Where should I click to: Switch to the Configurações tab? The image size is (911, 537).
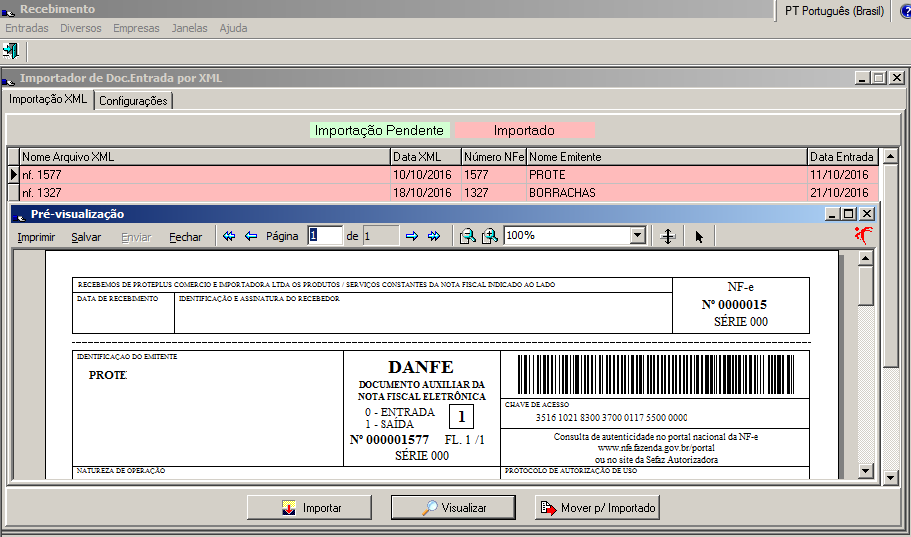coord(133,101)
